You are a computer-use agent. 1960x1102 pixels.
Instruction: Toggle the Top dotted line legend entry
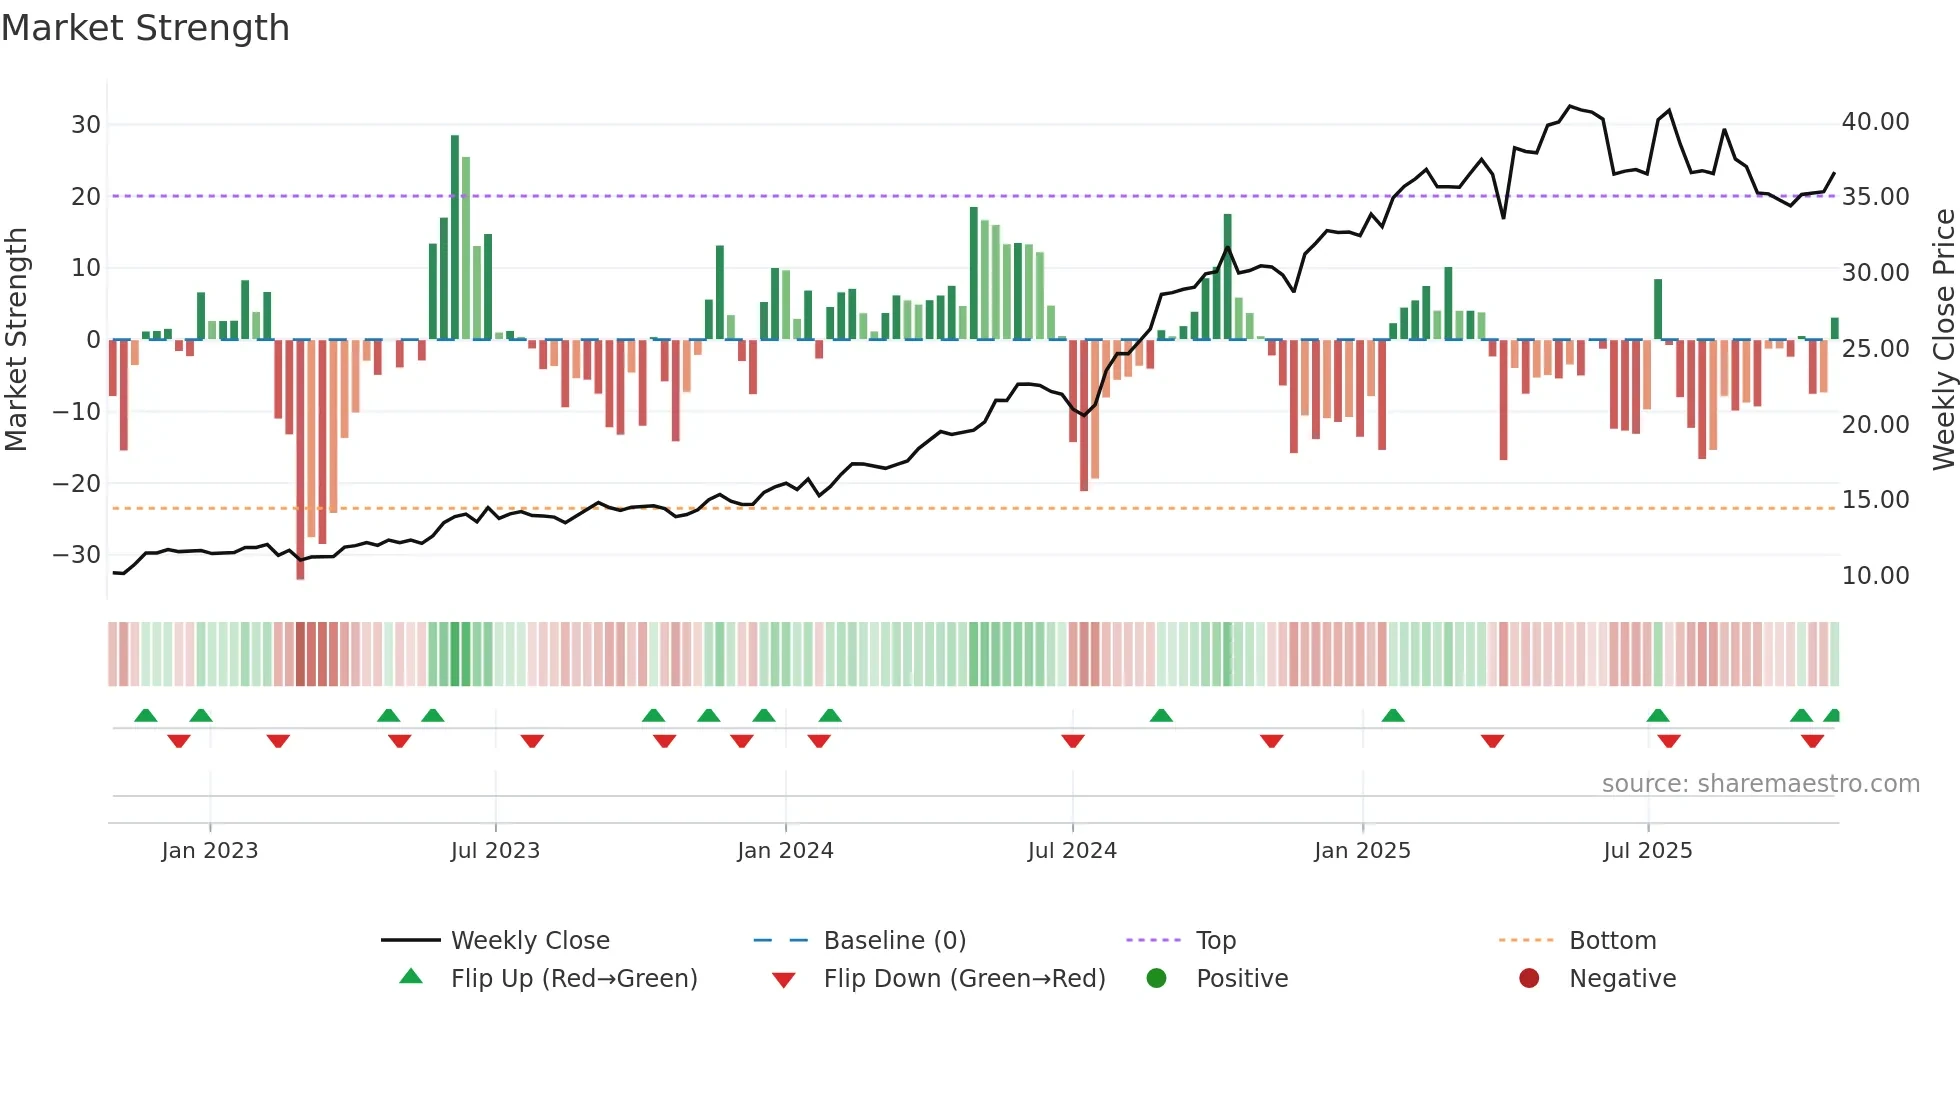[x=1215, y=940]
